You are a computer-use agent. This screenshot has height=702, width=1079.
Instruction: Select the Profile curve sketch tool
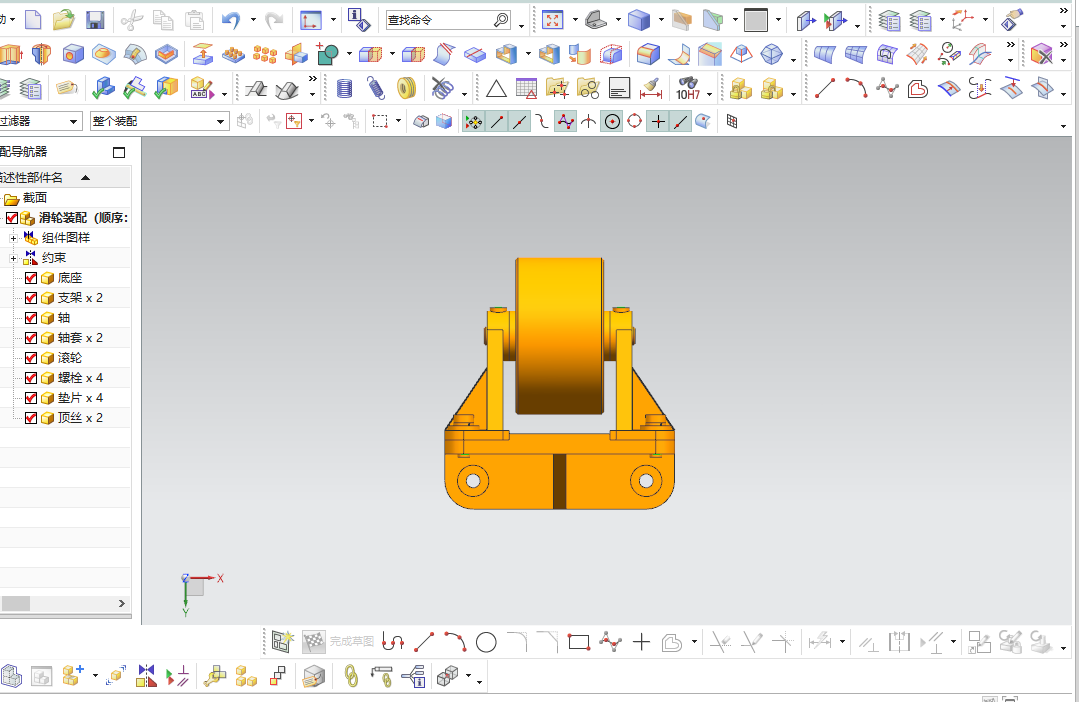point(392,643)
